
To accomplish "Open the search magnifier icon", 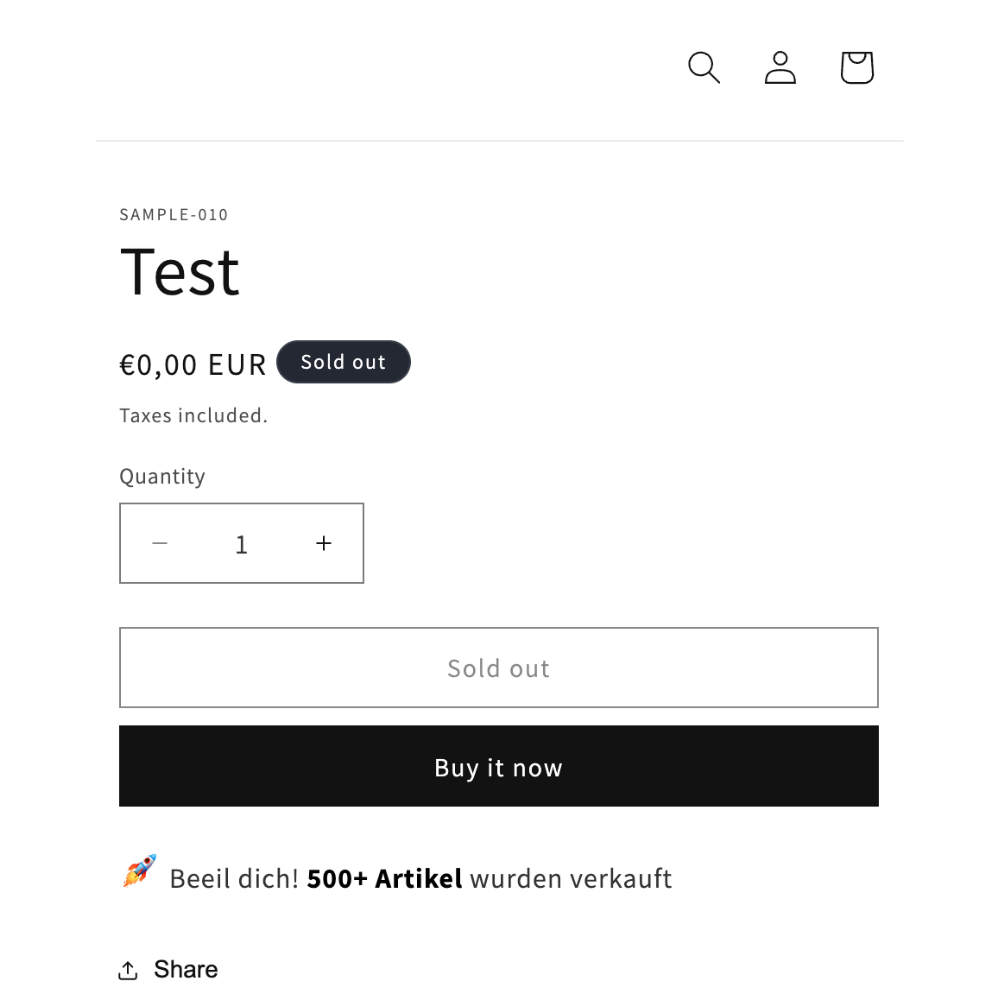I will [703, 68].
